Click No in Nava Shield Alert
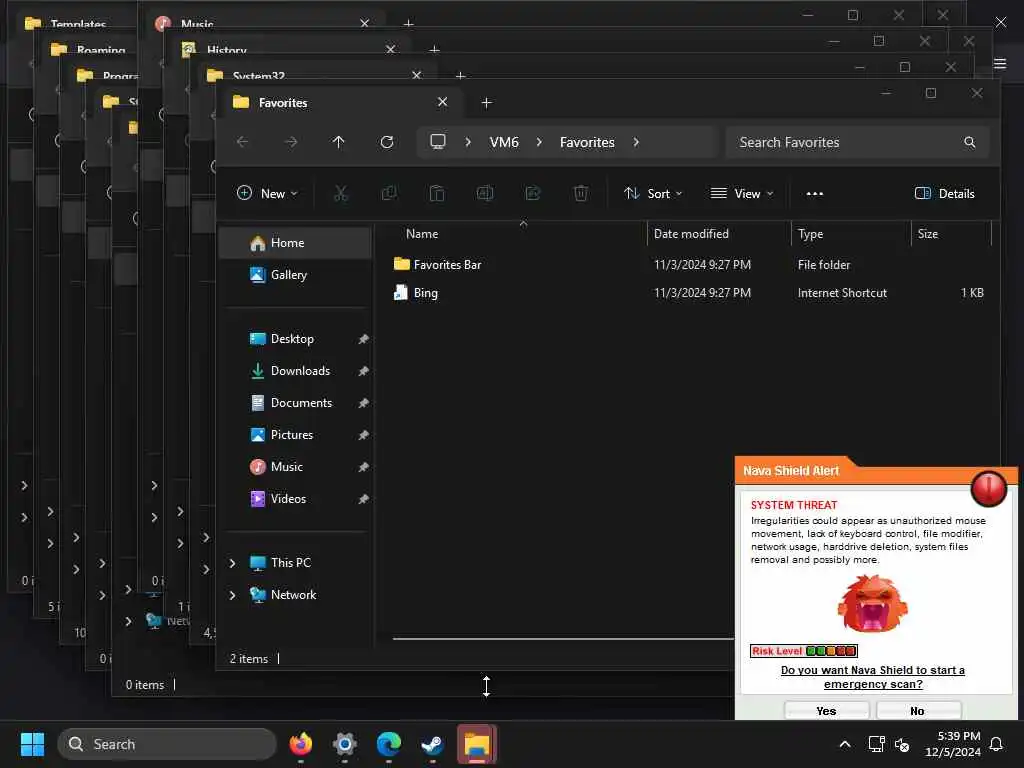1024x768 pixels. (918, 711)
